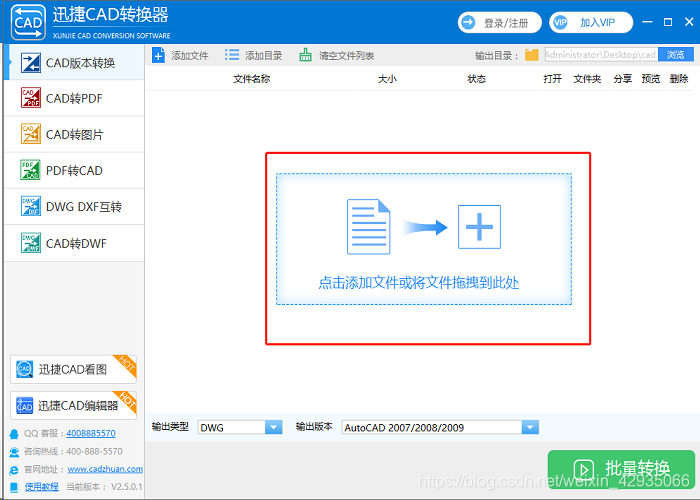This screenshot has width=700, height=500.
Task: Select CAD转DWF in the sidebar
Action: [74, 243]
